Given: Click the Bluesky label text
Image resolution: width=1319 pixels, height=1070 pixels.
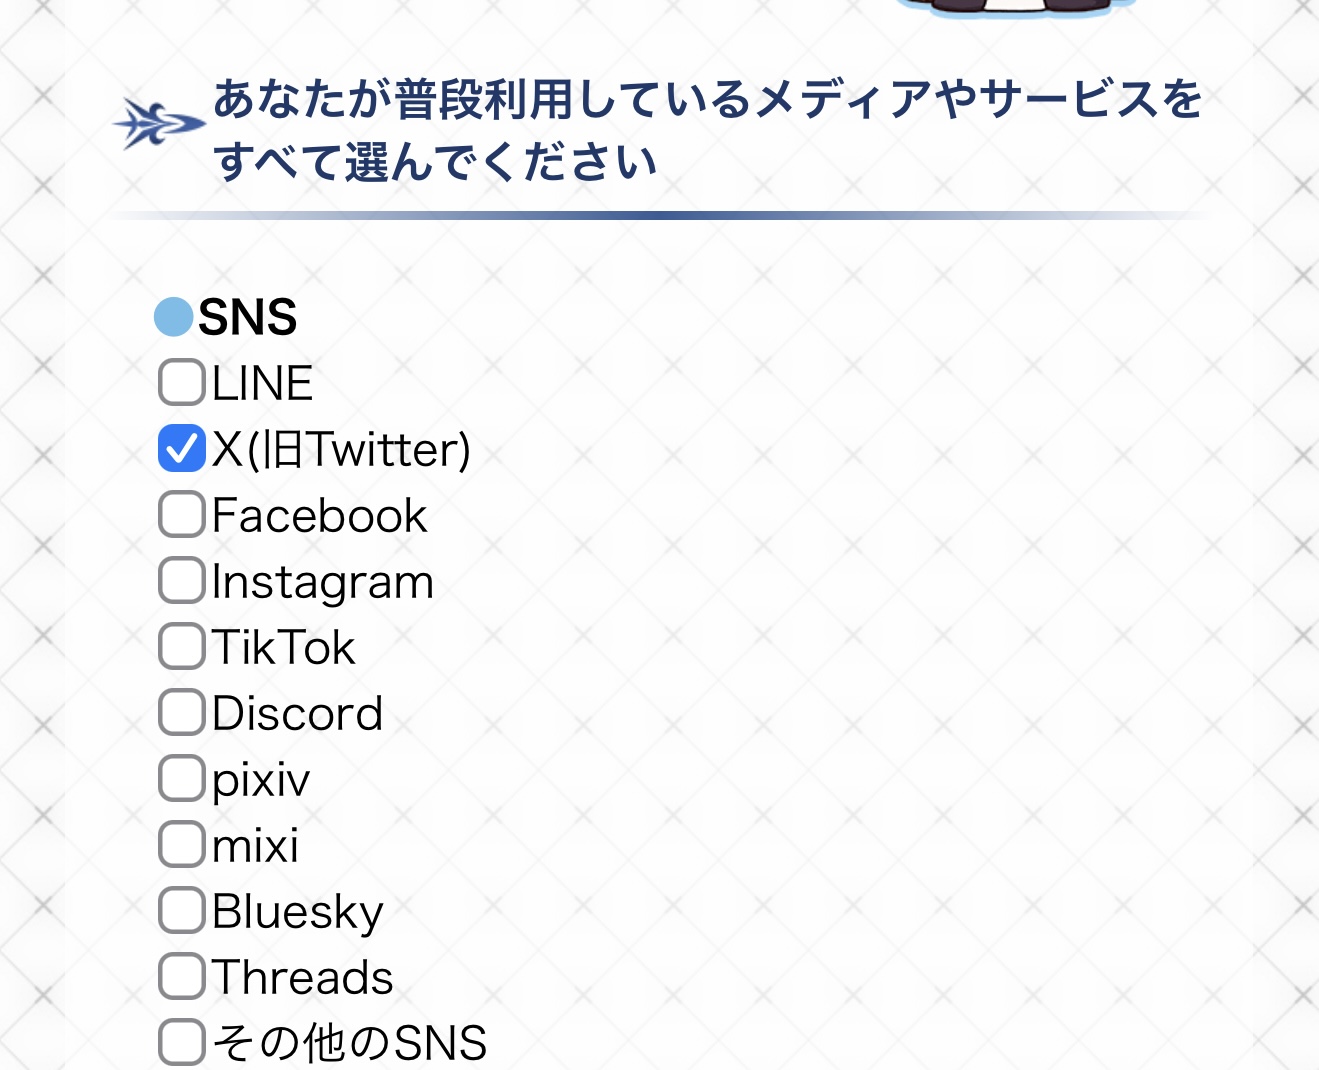Looking at the screenshot, I should tap(297, 912).
